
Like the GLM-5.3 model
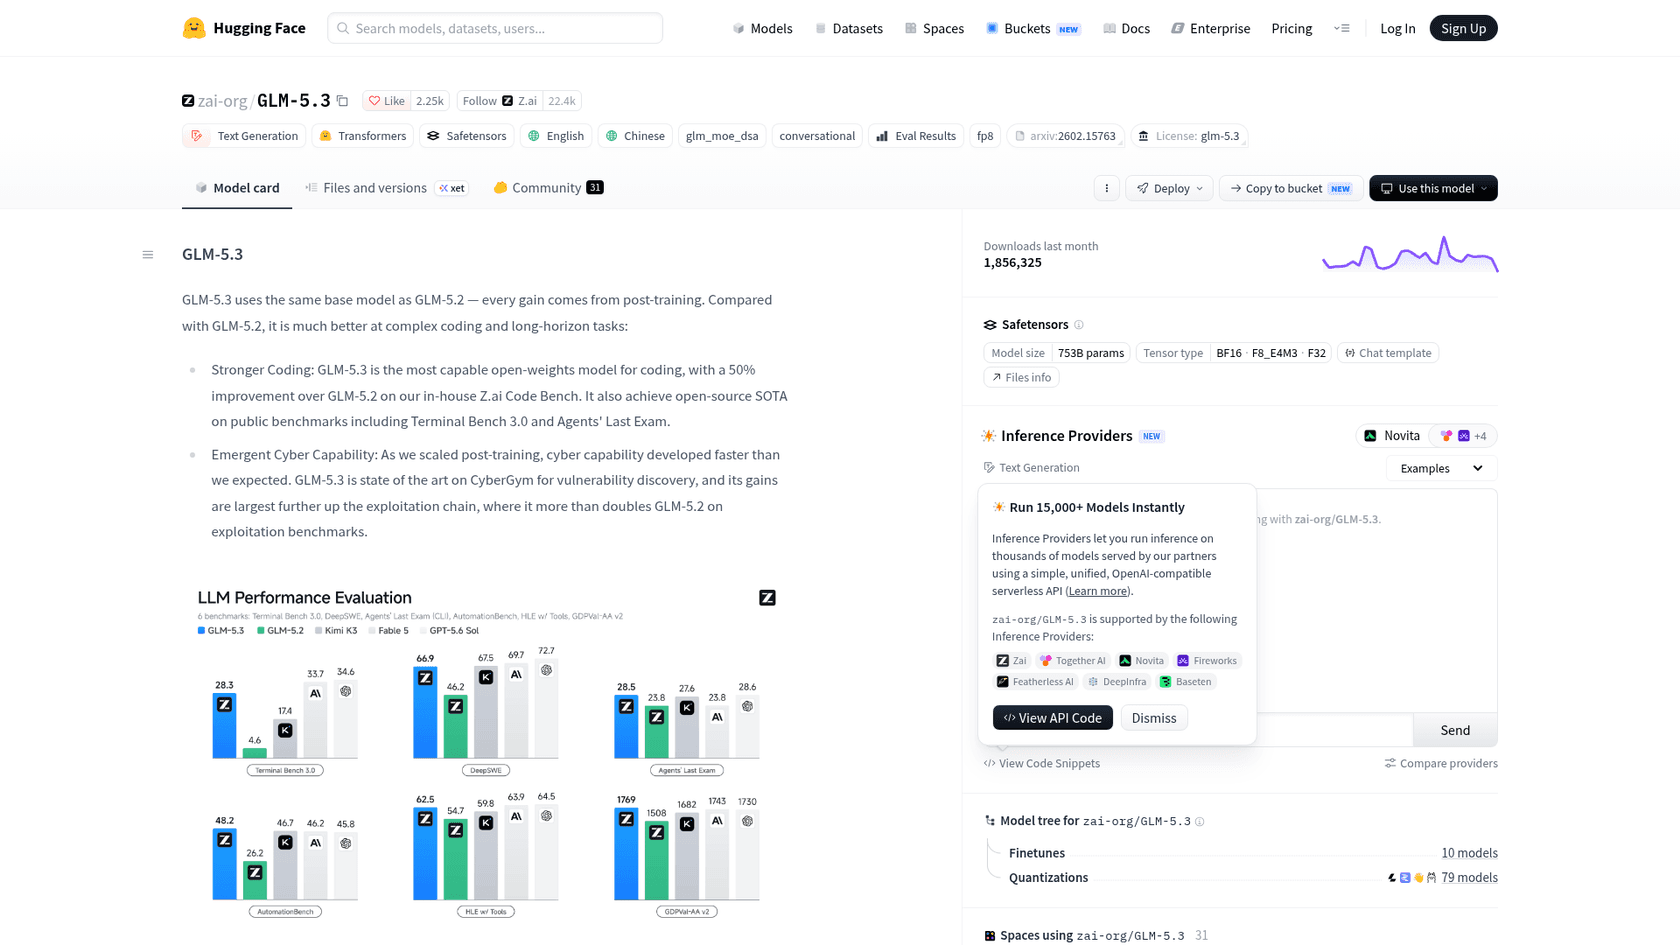point(386,101)
